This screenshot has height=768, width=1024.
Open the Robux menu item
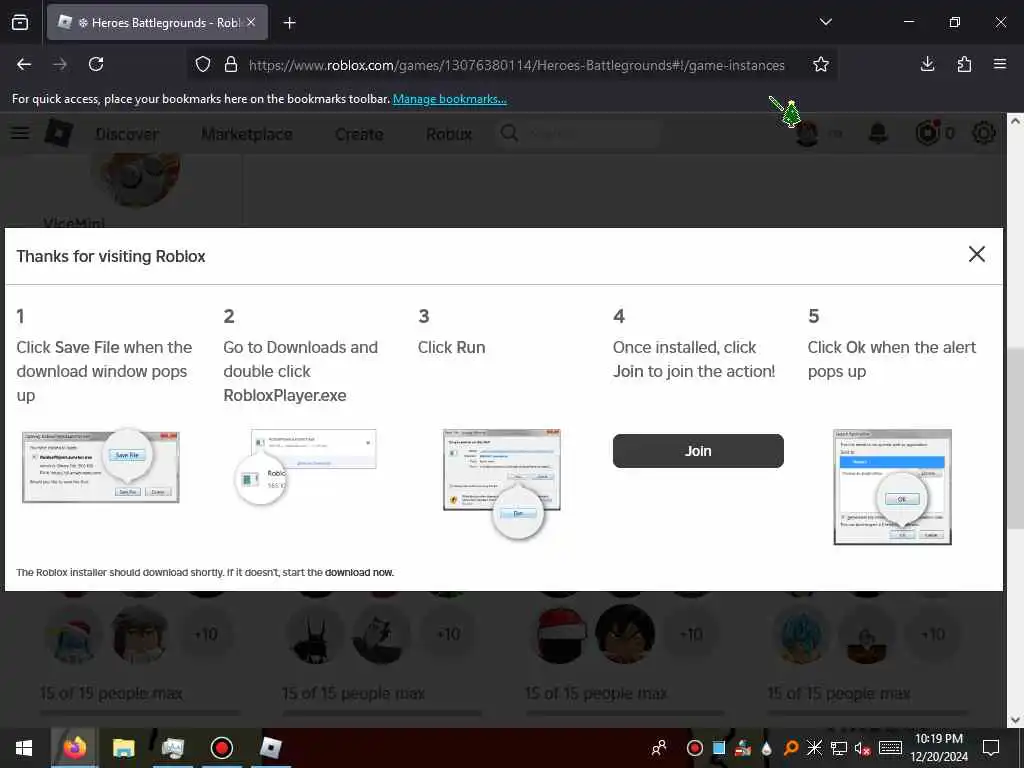coord(449,135)
